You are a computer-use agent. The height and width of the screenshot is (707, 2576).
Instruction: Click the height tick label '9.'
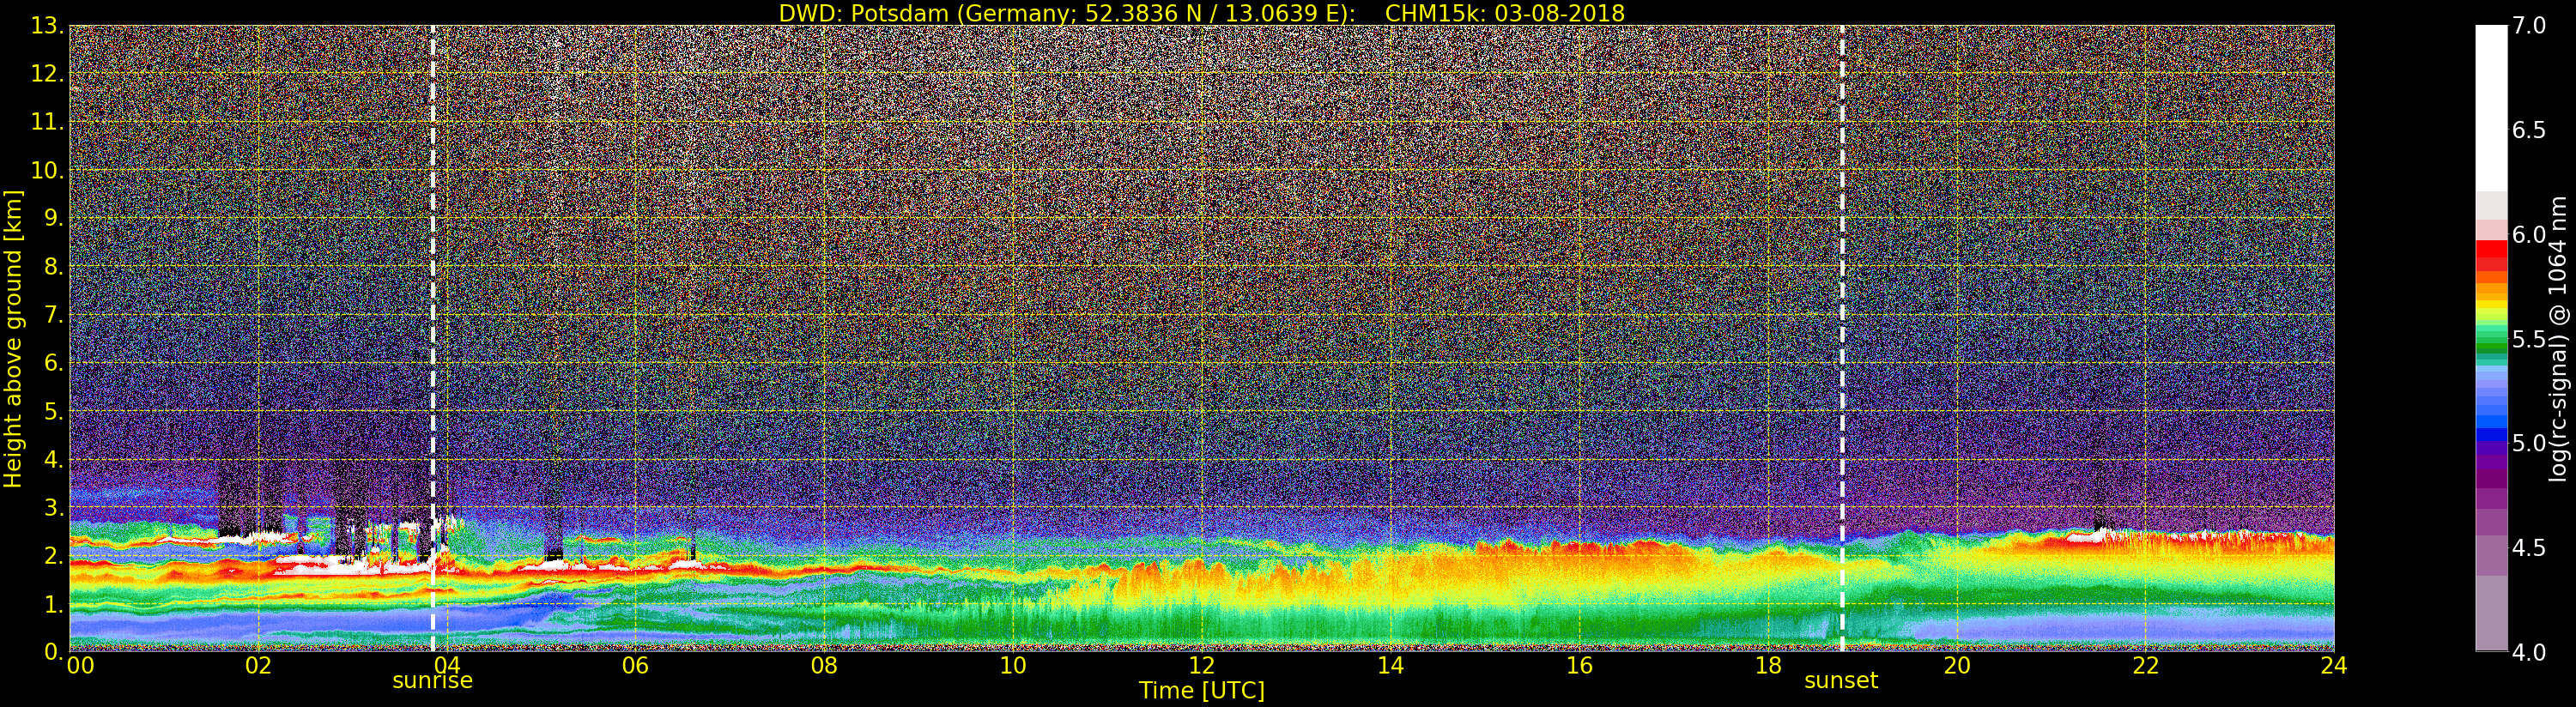click(53, 218)
